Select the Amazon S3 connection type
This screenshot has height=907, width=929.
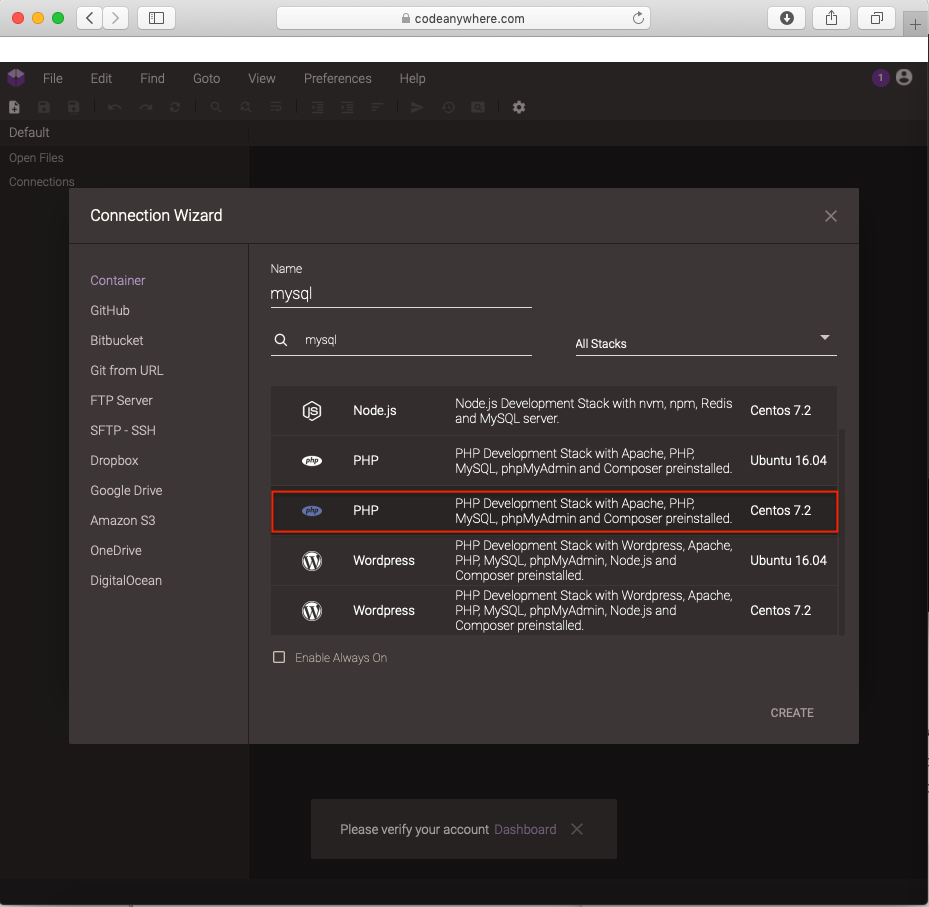point(123,521)
